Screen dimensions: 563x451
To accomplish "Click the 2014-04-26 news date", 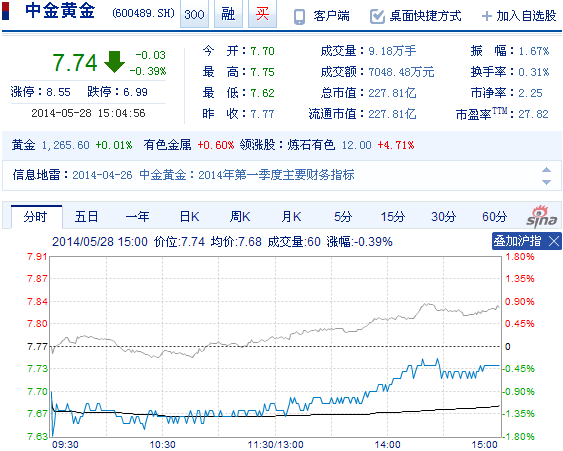I will (102, 175).
